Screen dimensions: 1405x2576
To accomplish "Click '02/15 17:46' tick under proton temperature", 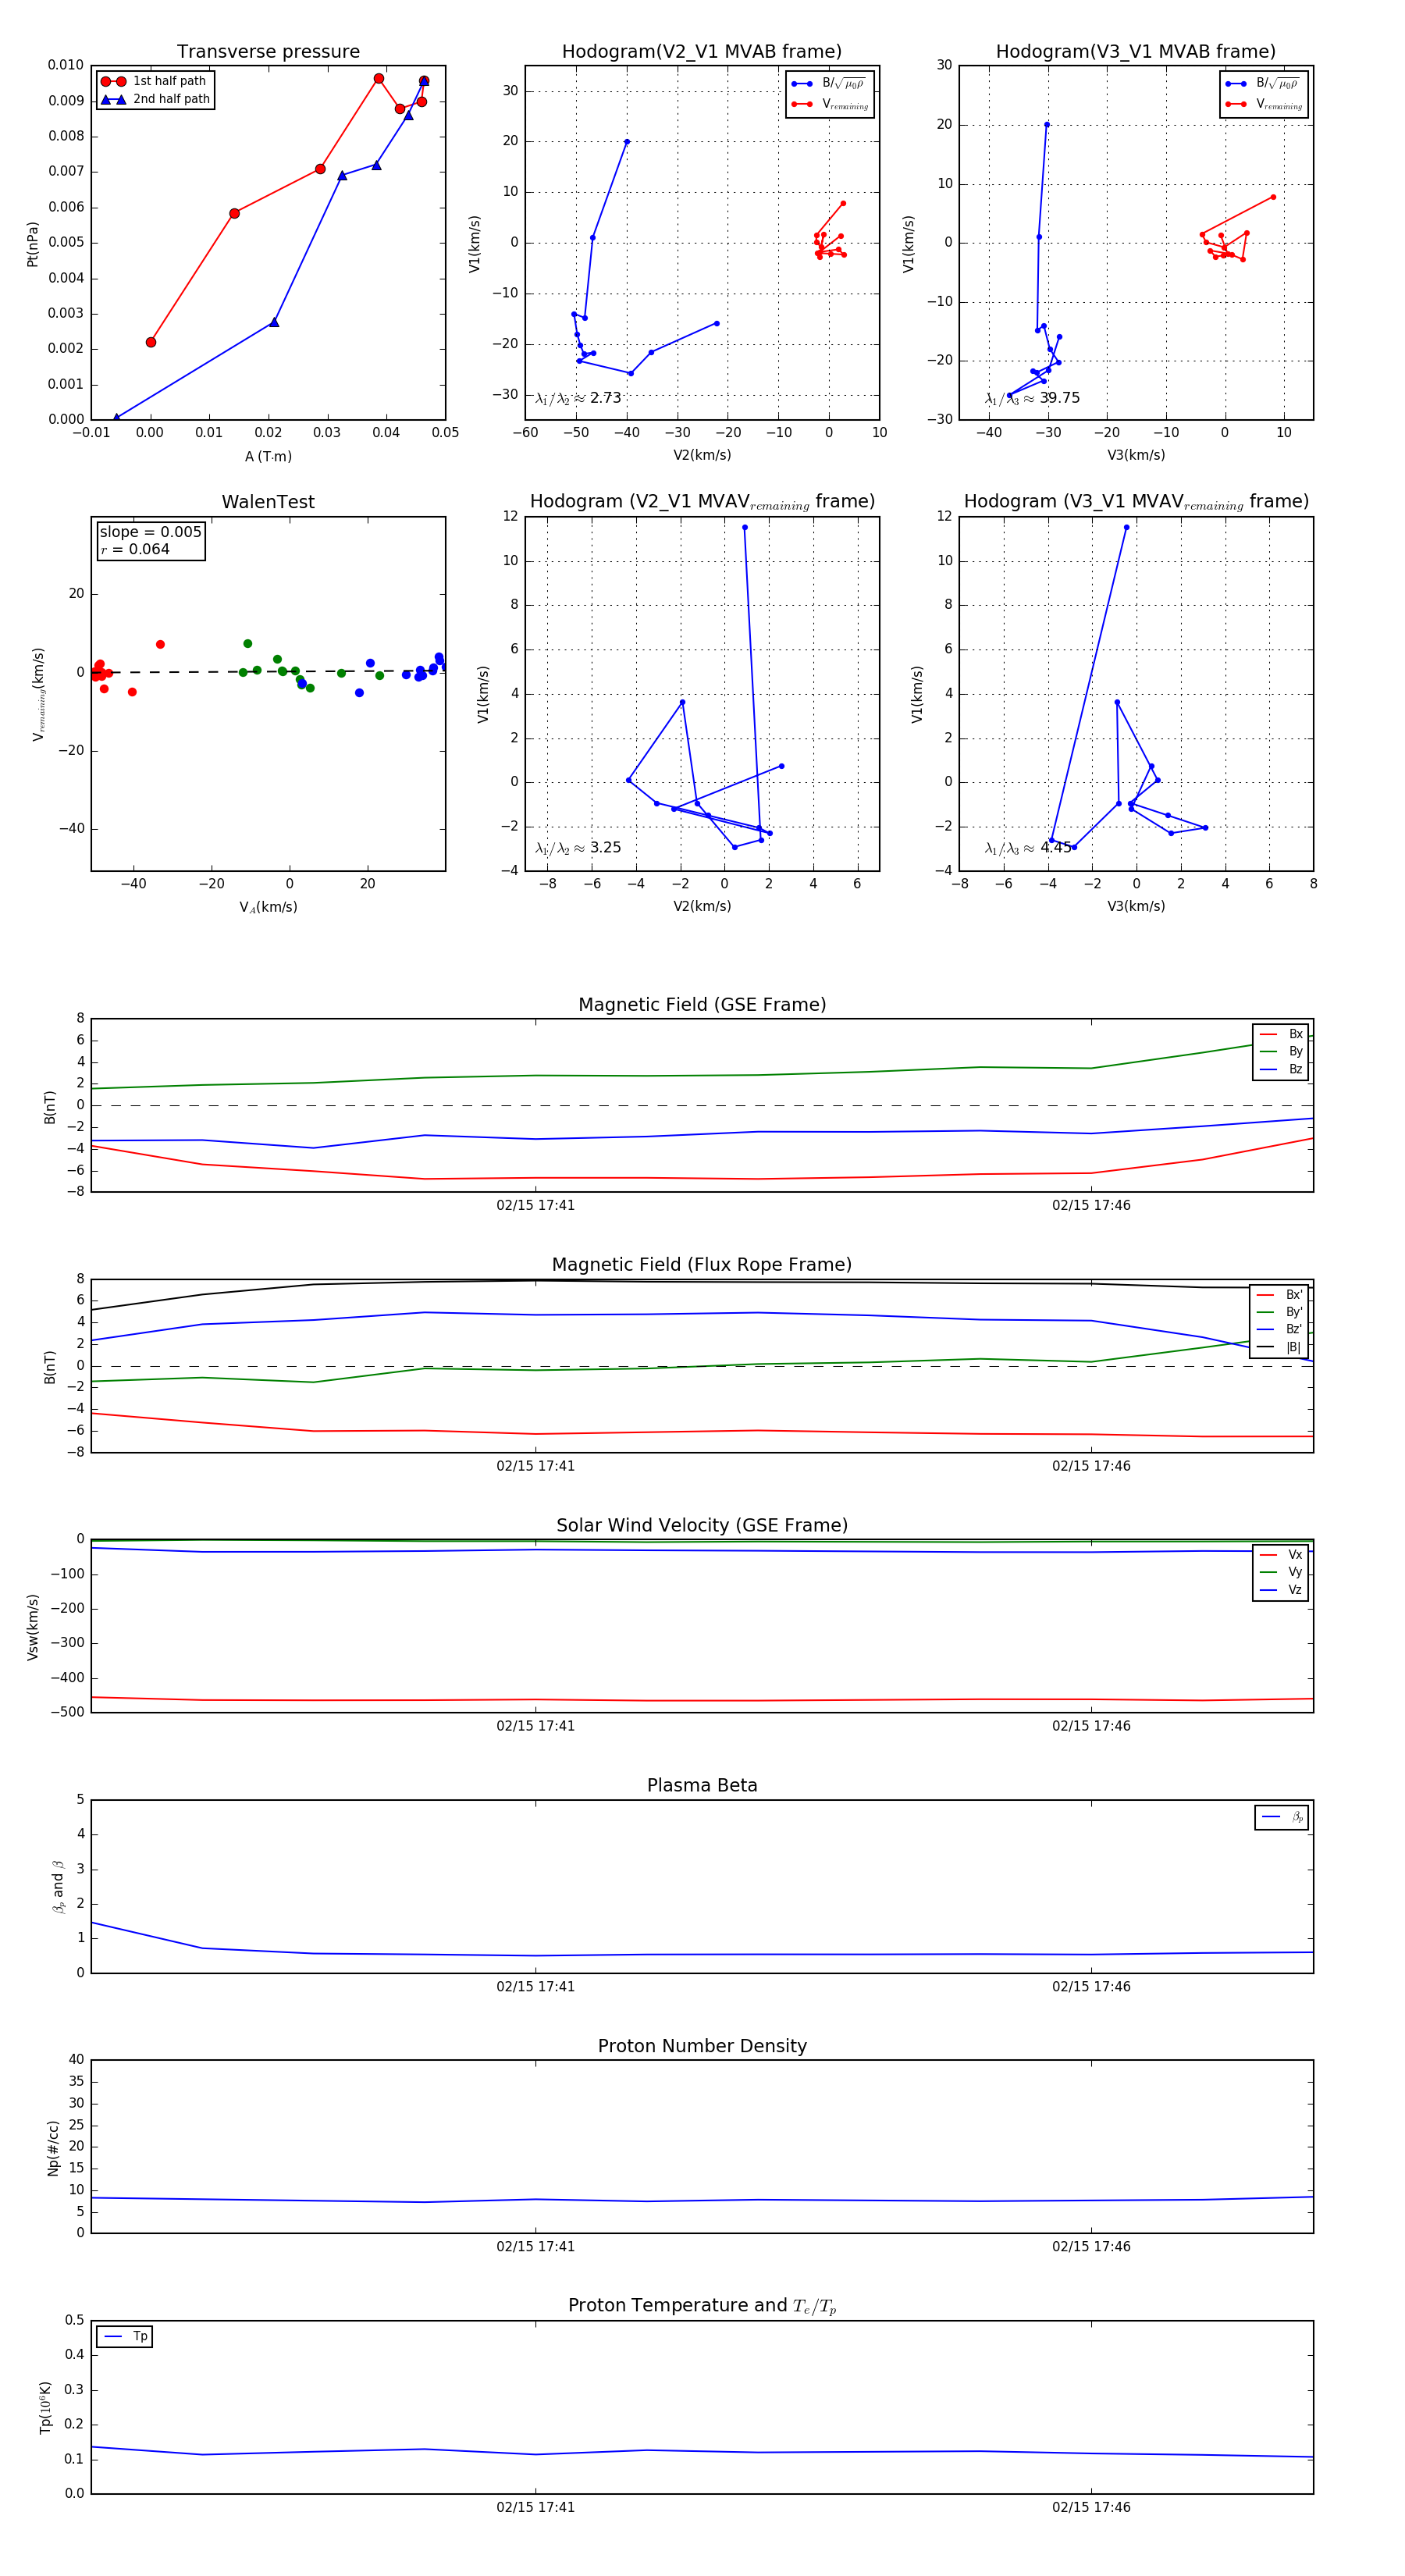I will click(1091, 2507).
